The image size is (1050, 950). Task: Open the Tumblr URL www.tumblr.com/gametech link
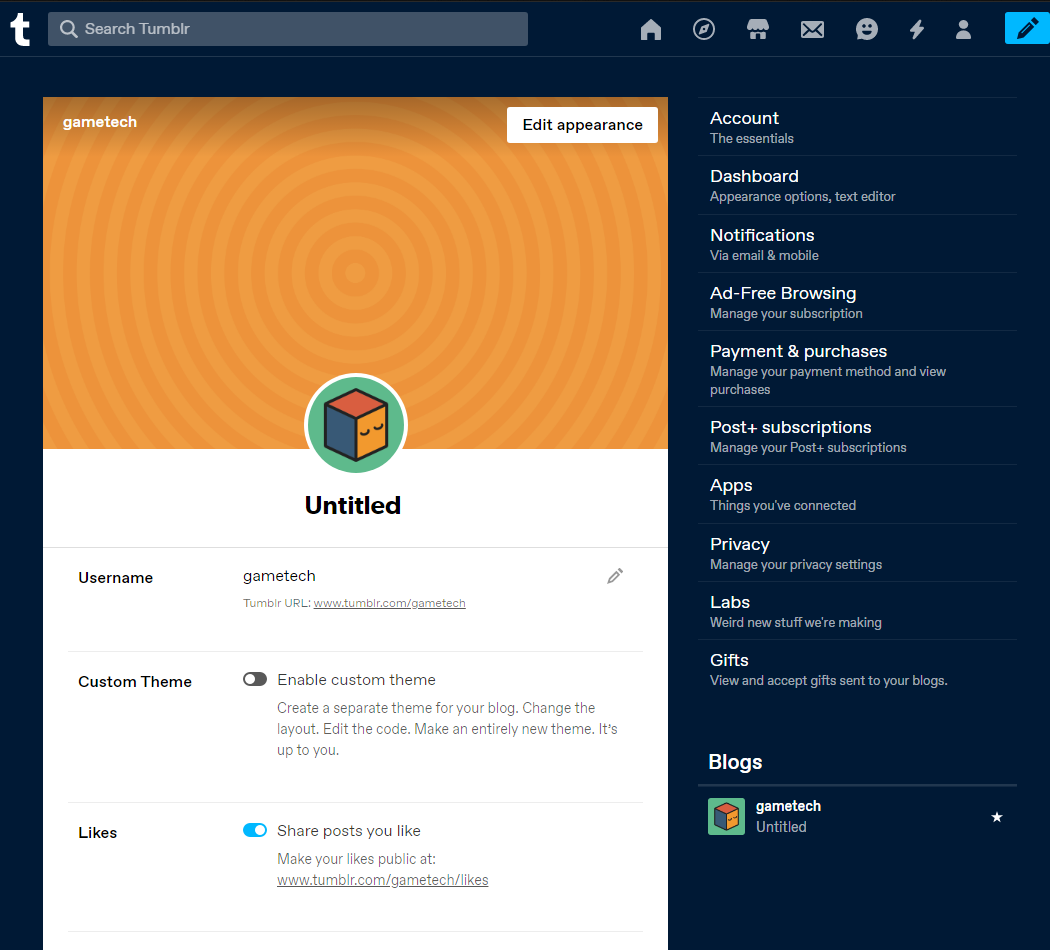click(x=389, y=603)
